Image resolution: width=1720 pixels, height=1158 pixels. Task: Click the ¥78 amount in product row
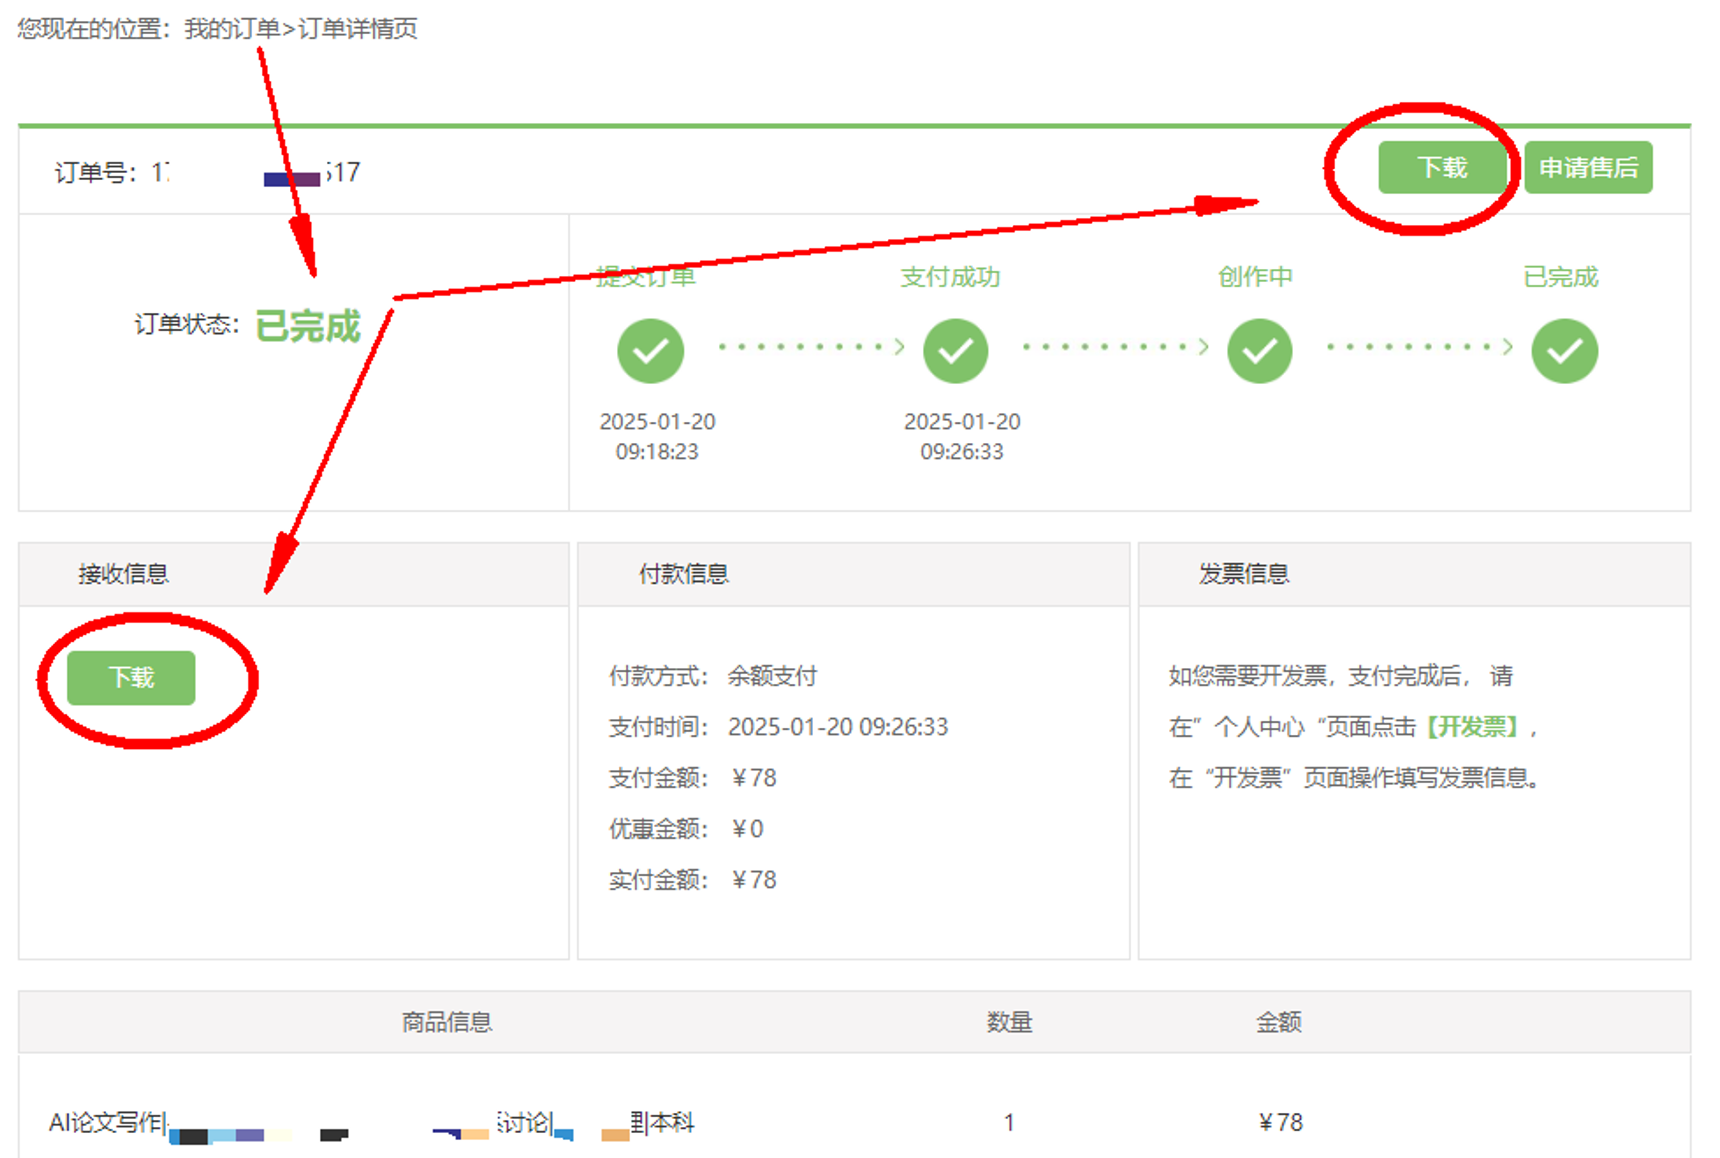tap(1280, 1123)
